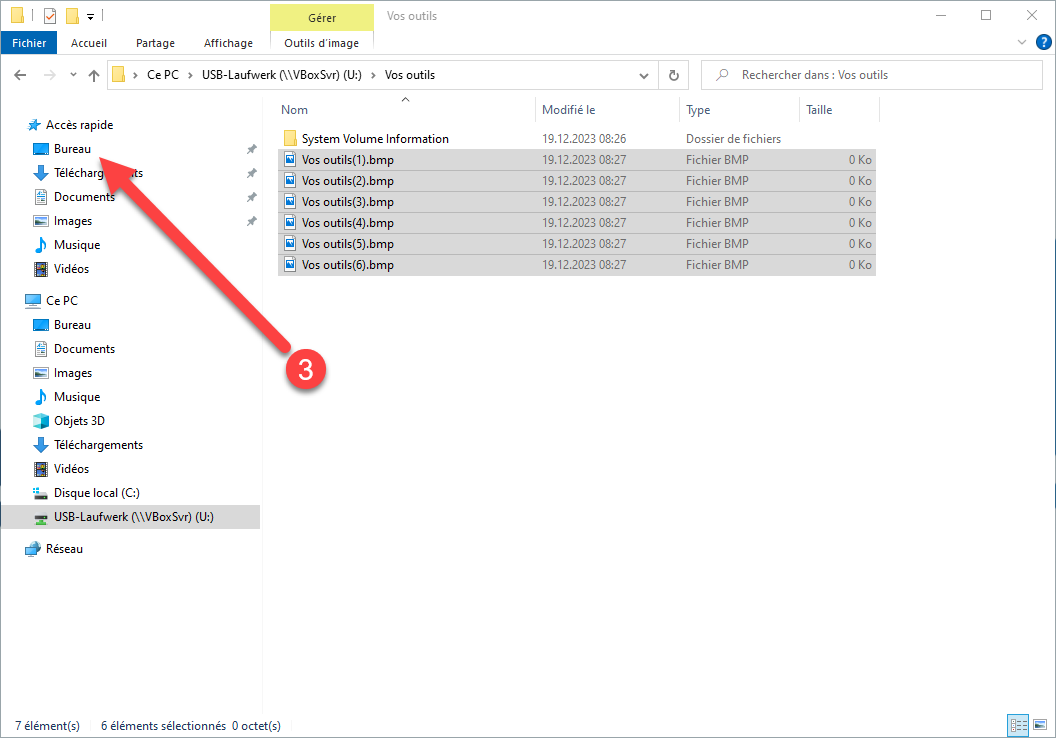The image size is (1056, 738).
Task: Open Disque local (C:) drive
Action: (x=96, y=493)
